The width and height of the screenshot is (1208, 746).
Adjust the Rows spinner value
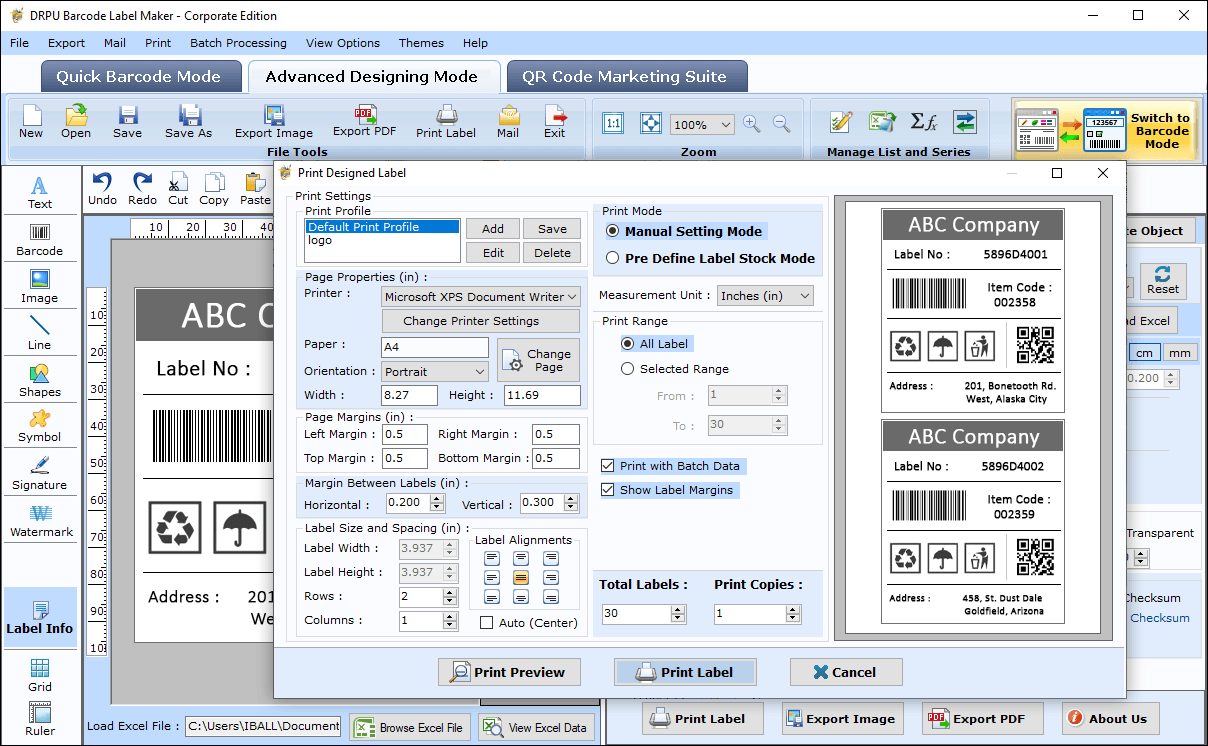click(x=451, y=597)
